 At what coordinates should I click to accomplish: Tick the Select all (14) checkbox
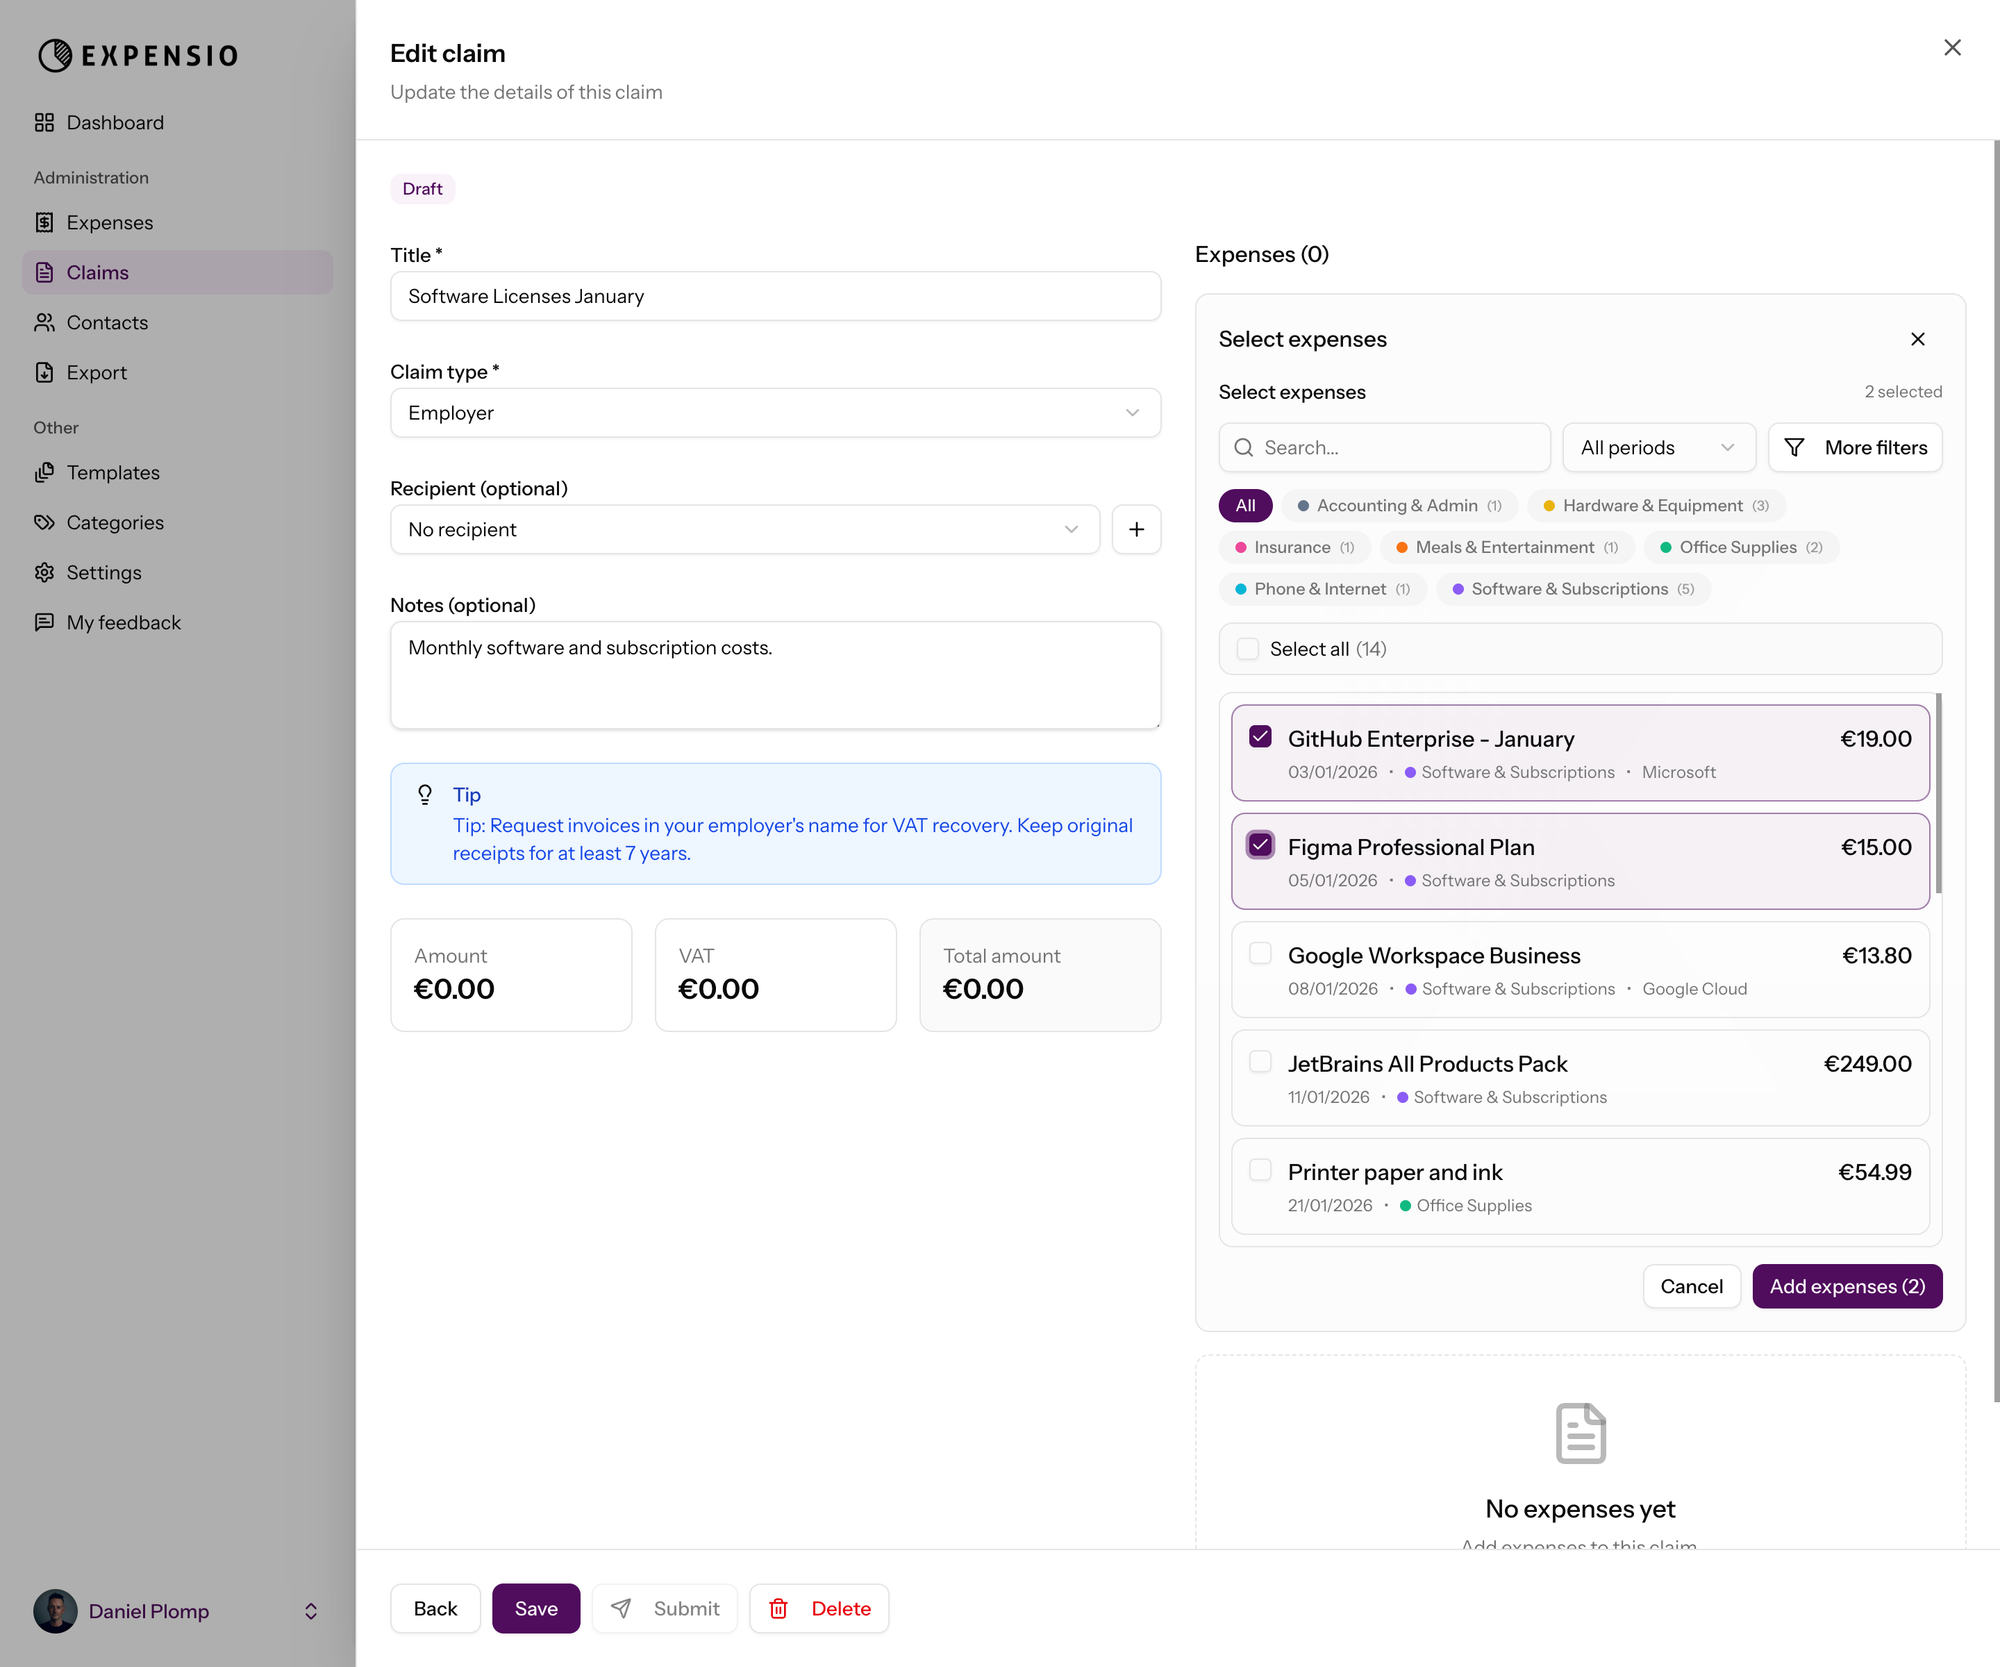click(1248, 649)
